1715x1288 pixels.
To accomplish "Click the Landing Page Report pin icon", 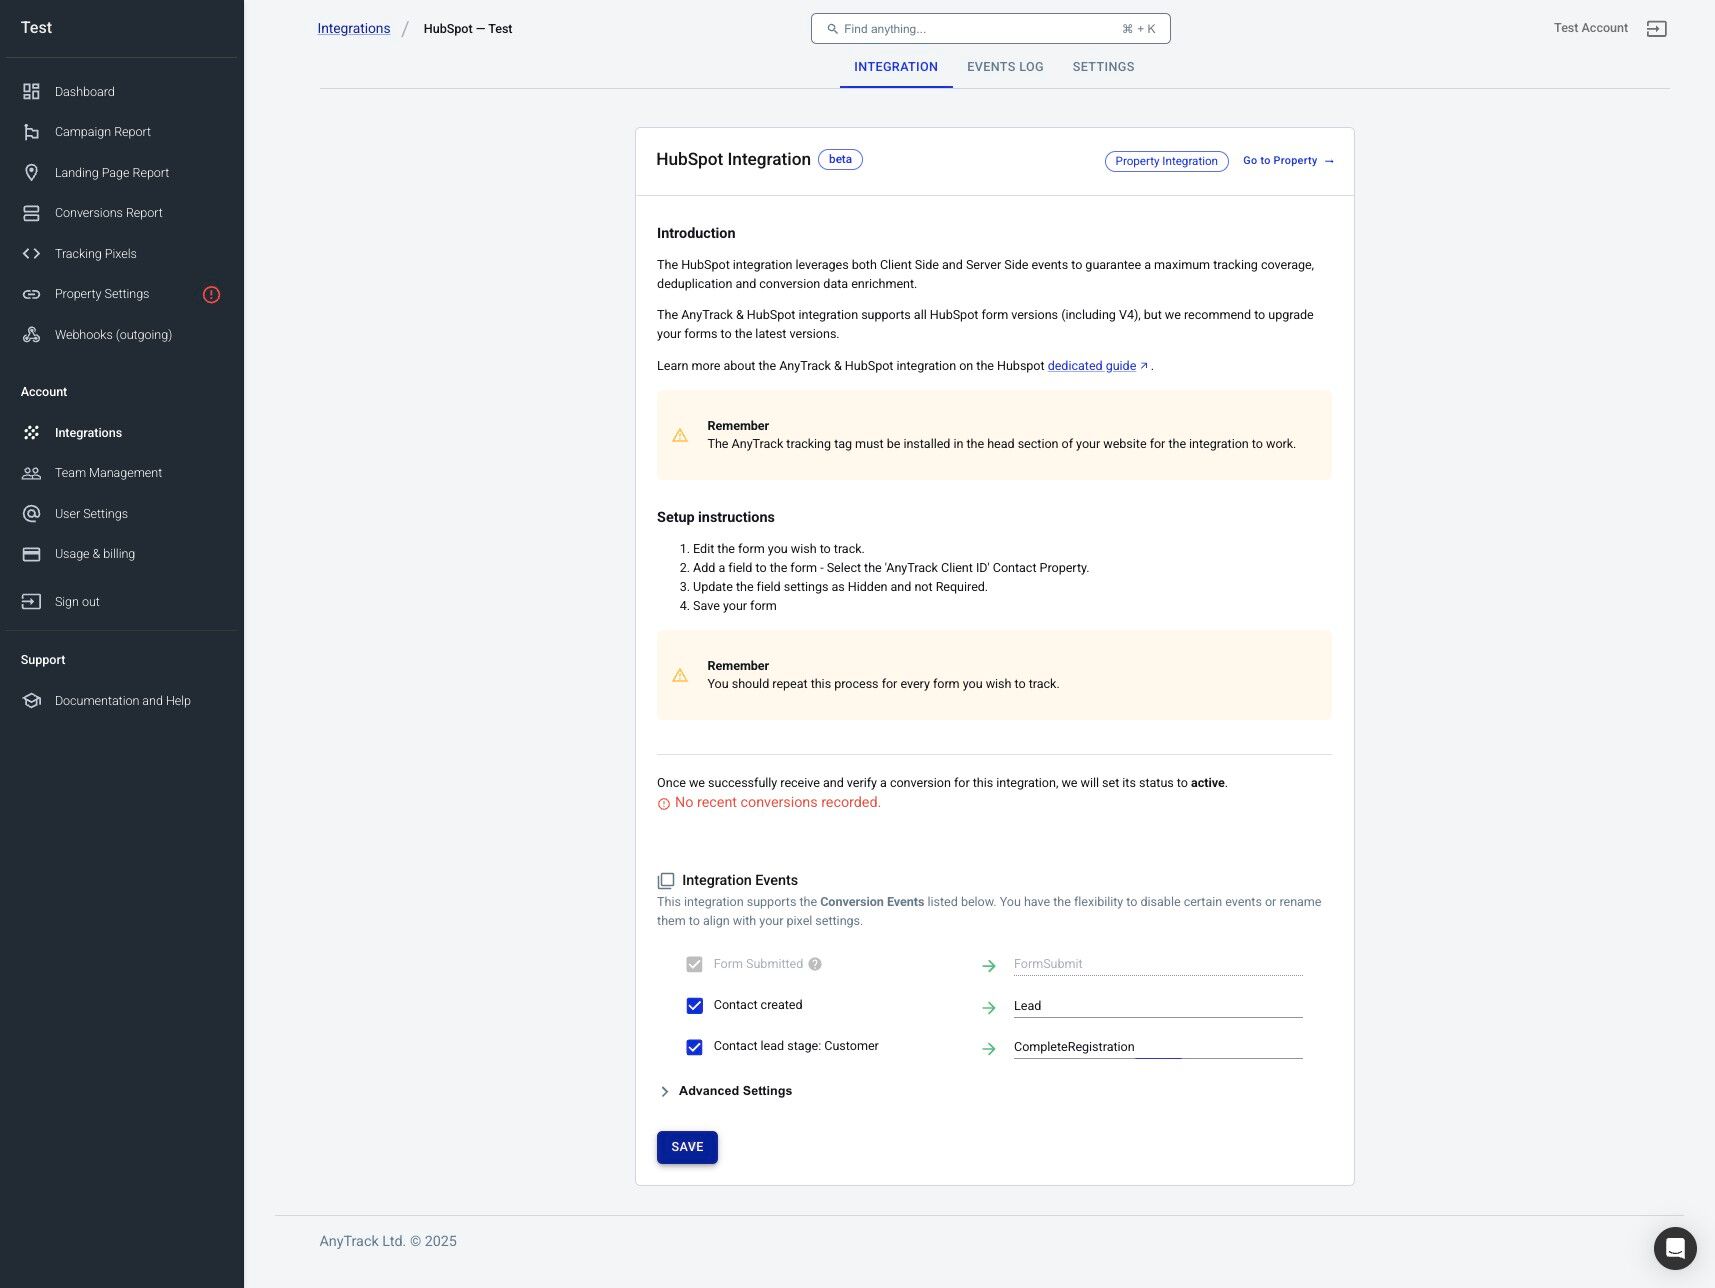I will coord(31,173).
